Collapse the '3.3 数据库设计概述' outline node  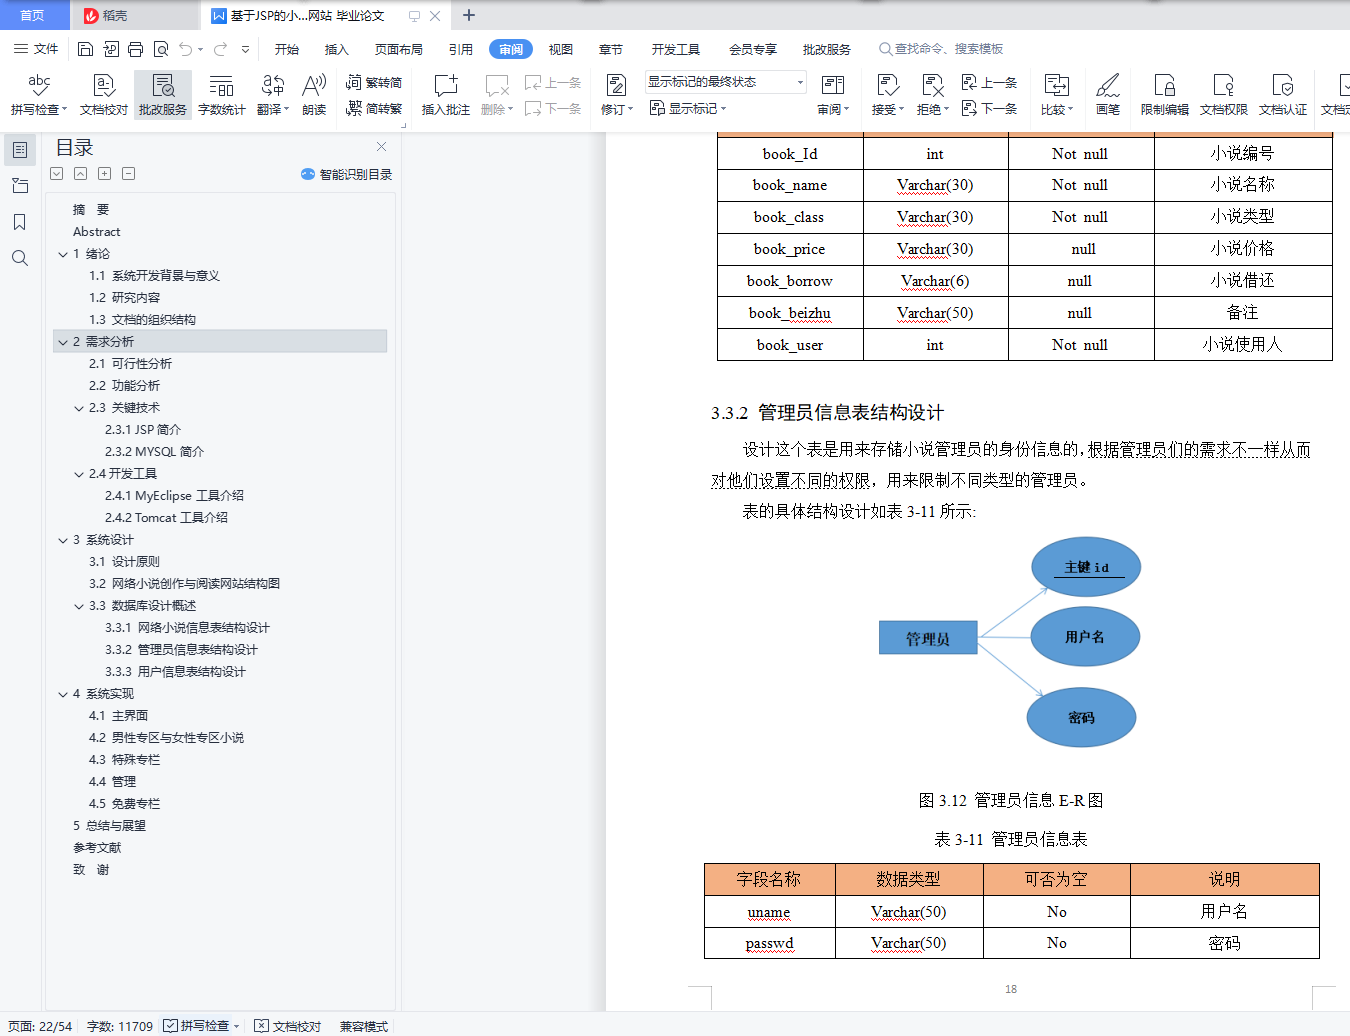79,606
